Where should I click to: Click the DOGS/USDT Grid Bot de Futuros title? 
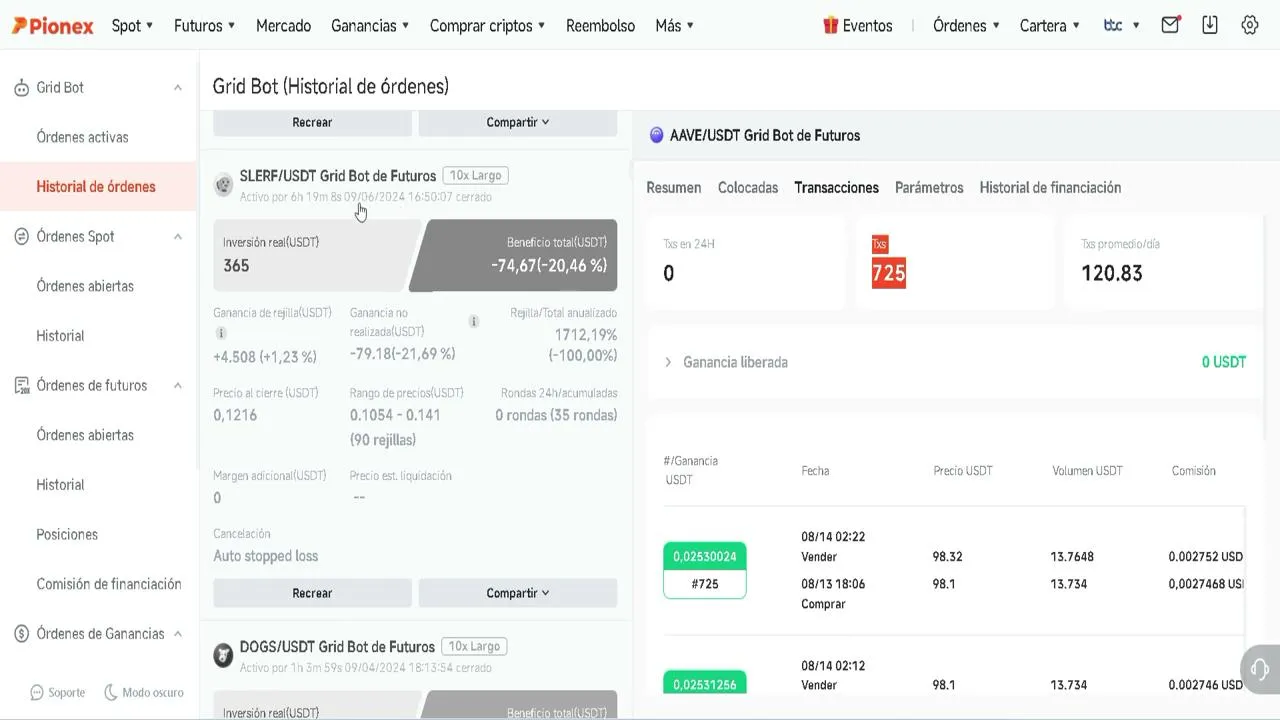(337, 647)
